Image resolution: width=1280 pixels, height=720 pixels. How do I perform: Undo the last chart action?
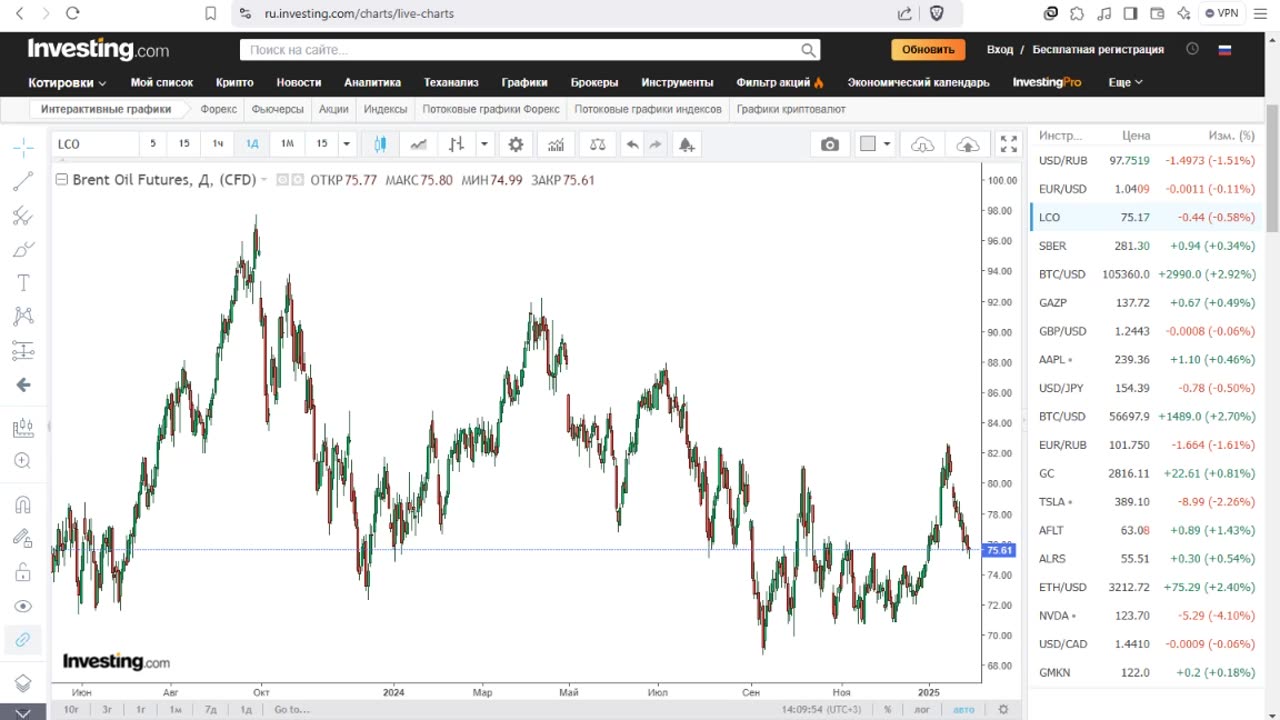click(632, 144)
